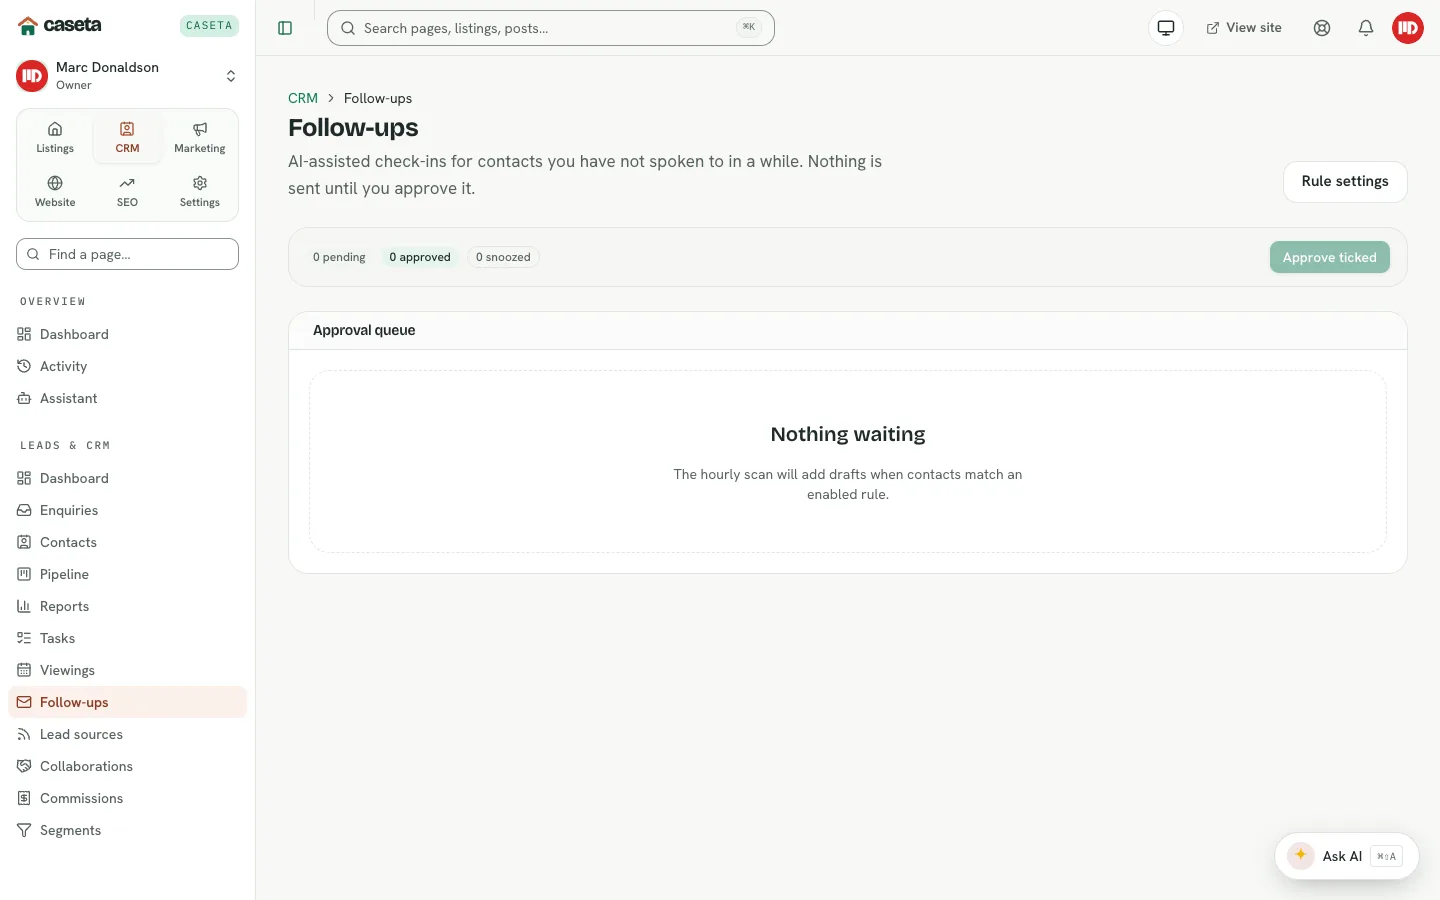Open the Marketing section
Screen dimensions: 1440x900
(200, 137)
